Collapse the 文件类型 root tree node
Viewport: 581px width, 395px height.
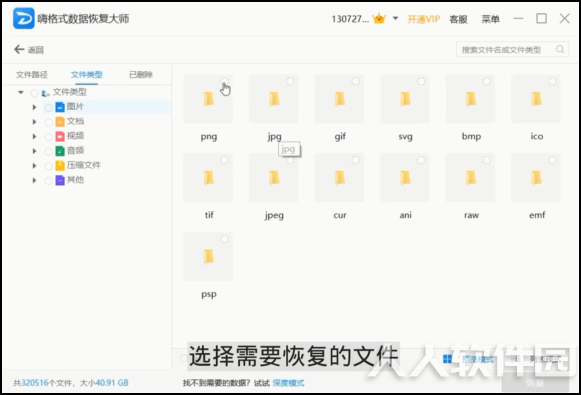coord(21,92)
